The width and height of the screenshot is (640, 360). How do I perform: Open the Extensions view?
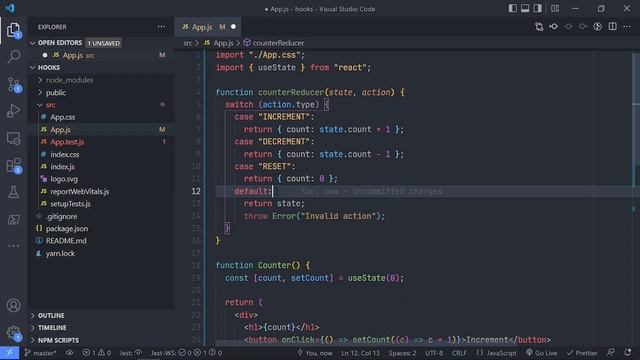click(13, 166)
